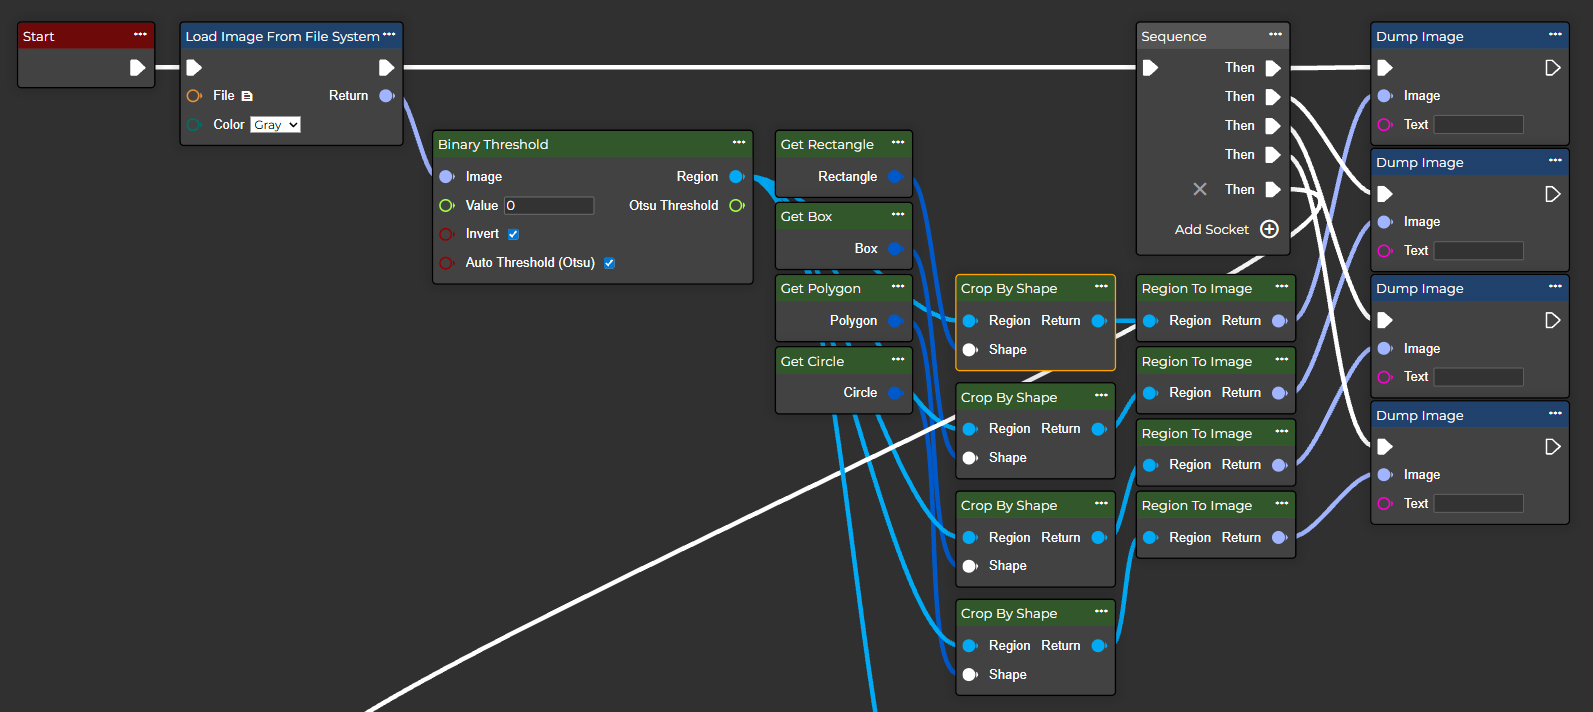1593x712 pixels.
Task: Click the Sequence node's flow input arrow
Action: tap(1151, 68)
